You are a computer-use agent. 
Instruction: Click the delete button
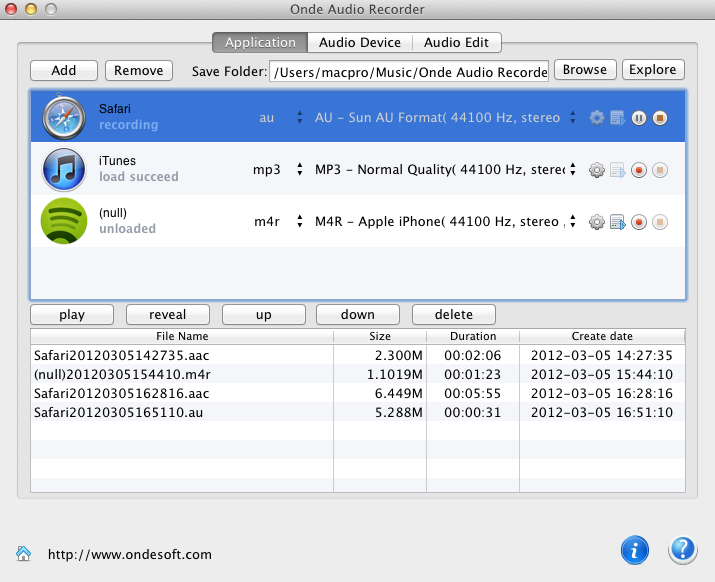[x=454, y=315]
